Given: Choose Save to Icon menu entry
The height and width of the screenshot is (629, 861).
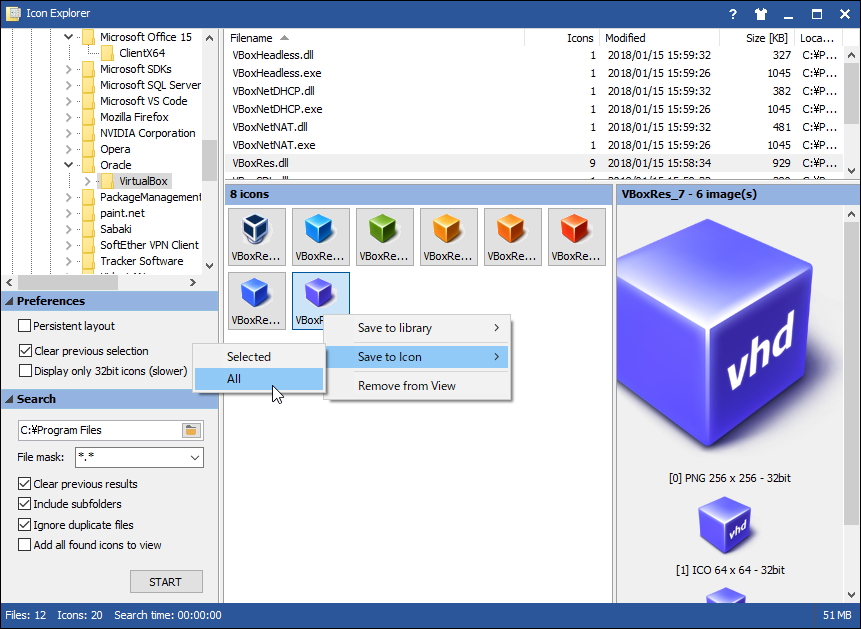Looking at the screenshot, I should [x=418, y=357].
